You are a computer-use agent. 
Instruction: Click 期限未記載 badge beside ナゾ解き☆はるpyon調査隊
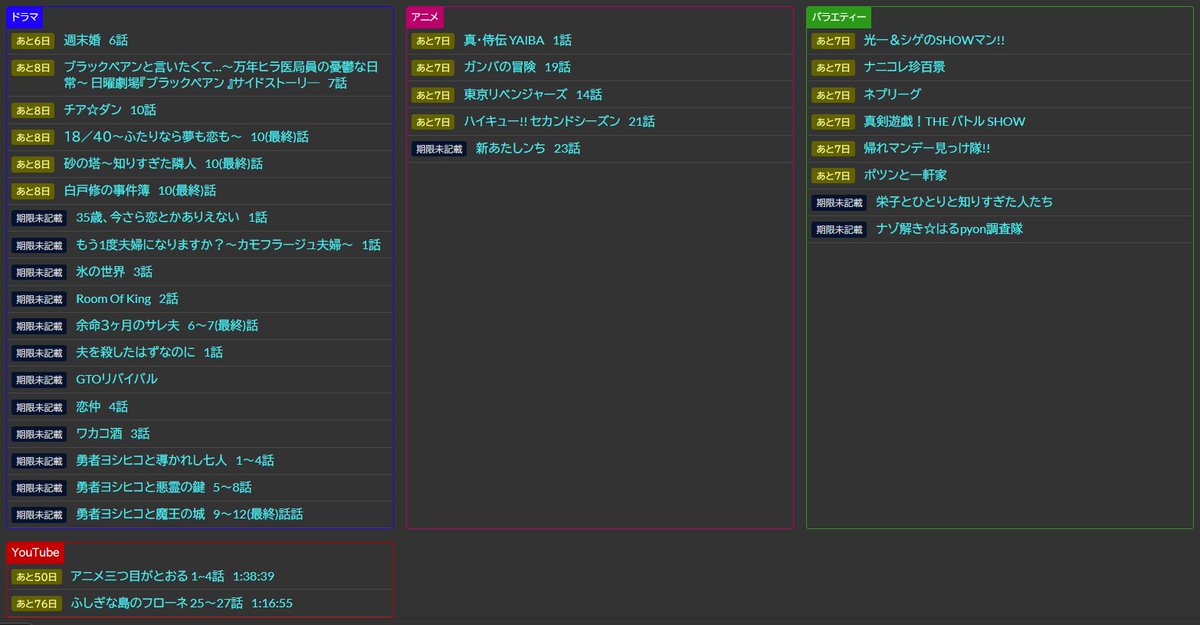tap(839, 230)
